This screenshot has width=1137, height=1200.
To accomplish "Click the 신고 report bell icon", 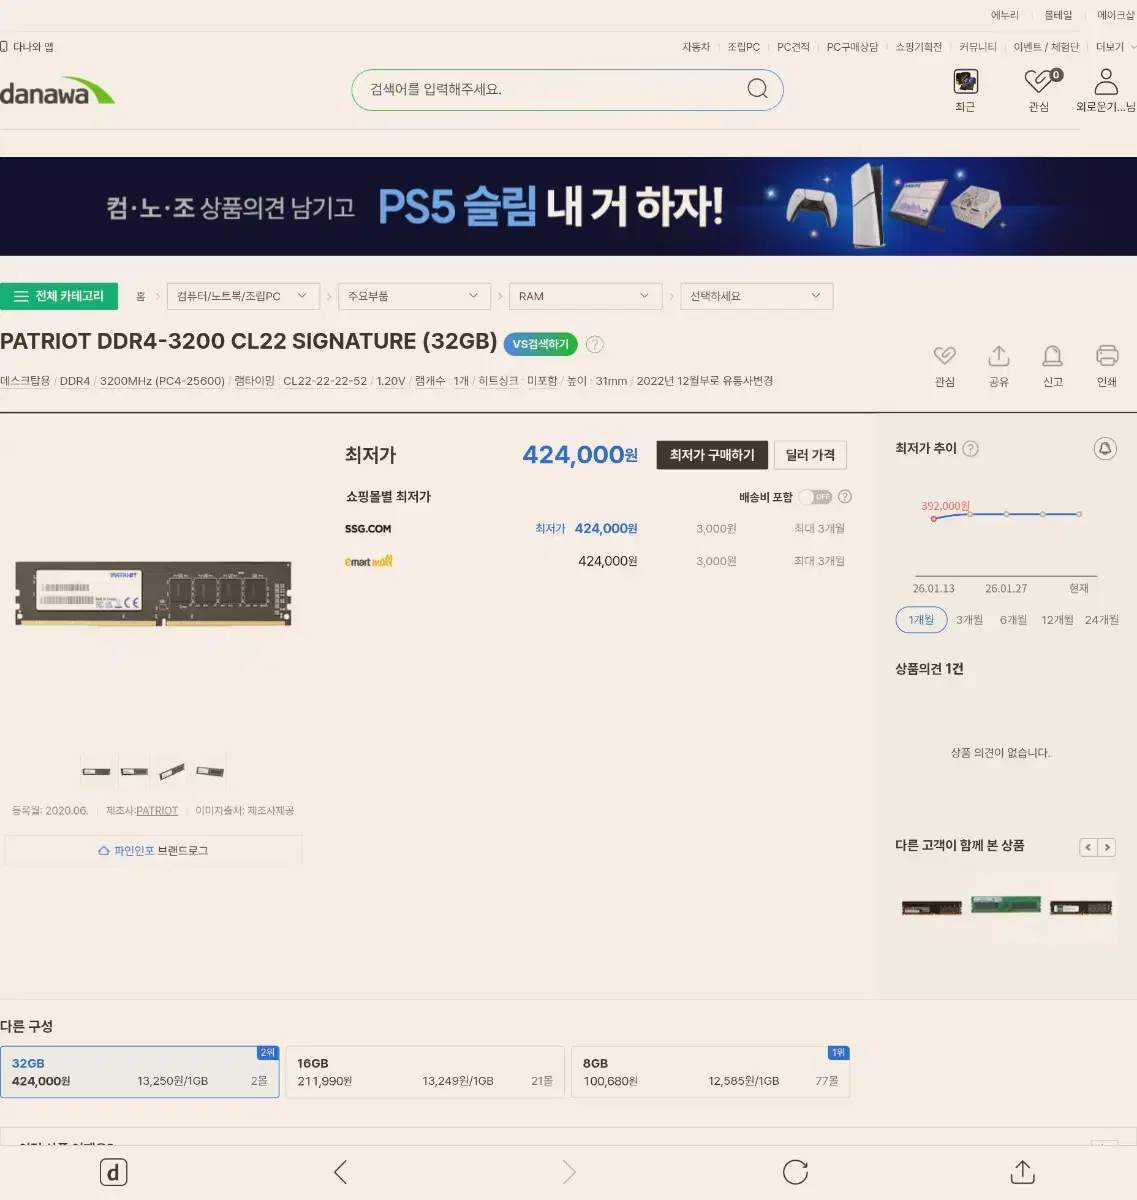I will pyautogui.click(x=1053, y=356).
